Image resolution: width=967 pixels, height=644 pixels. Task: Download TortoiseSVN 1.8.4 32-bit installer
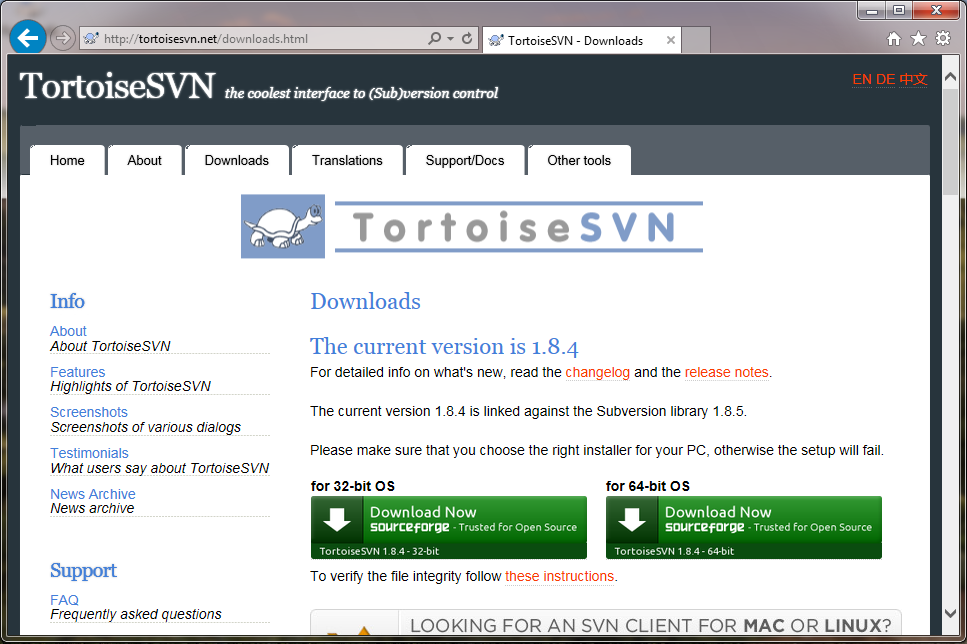pos(449,527)
